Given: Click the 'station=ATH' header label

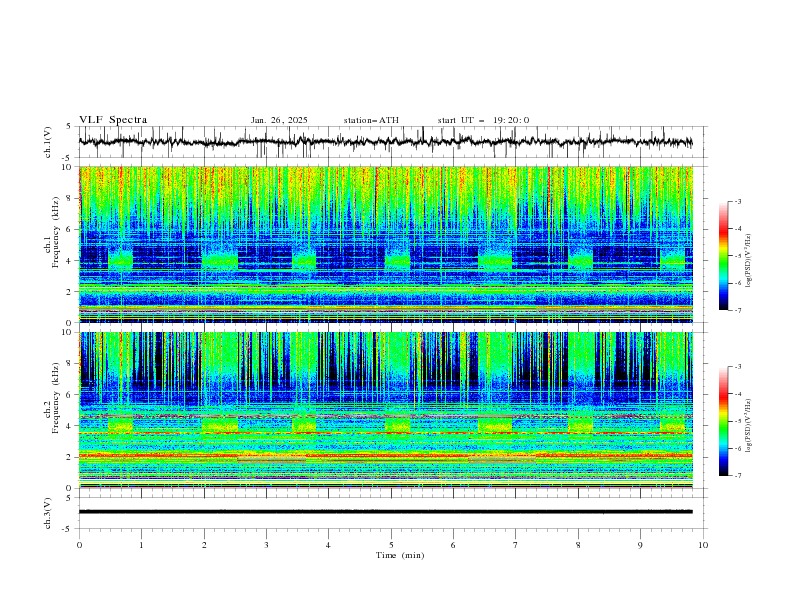Looking at the screenshot, I should (x=371, y=120).
